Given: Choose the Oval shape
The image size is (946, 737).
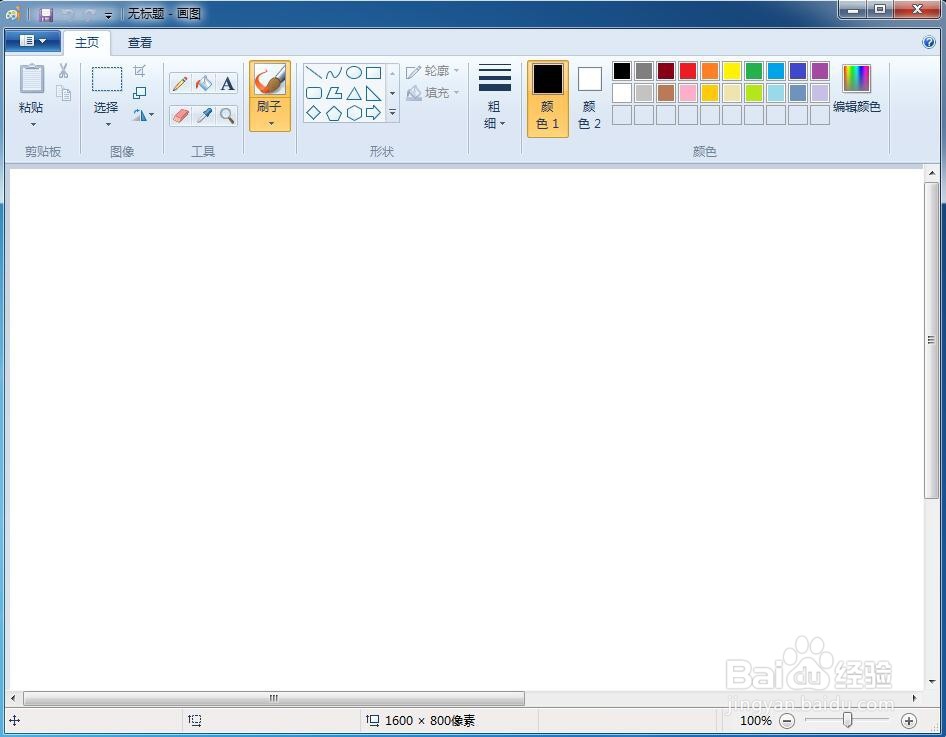Looking at the screenshot, I should [354, 73].
